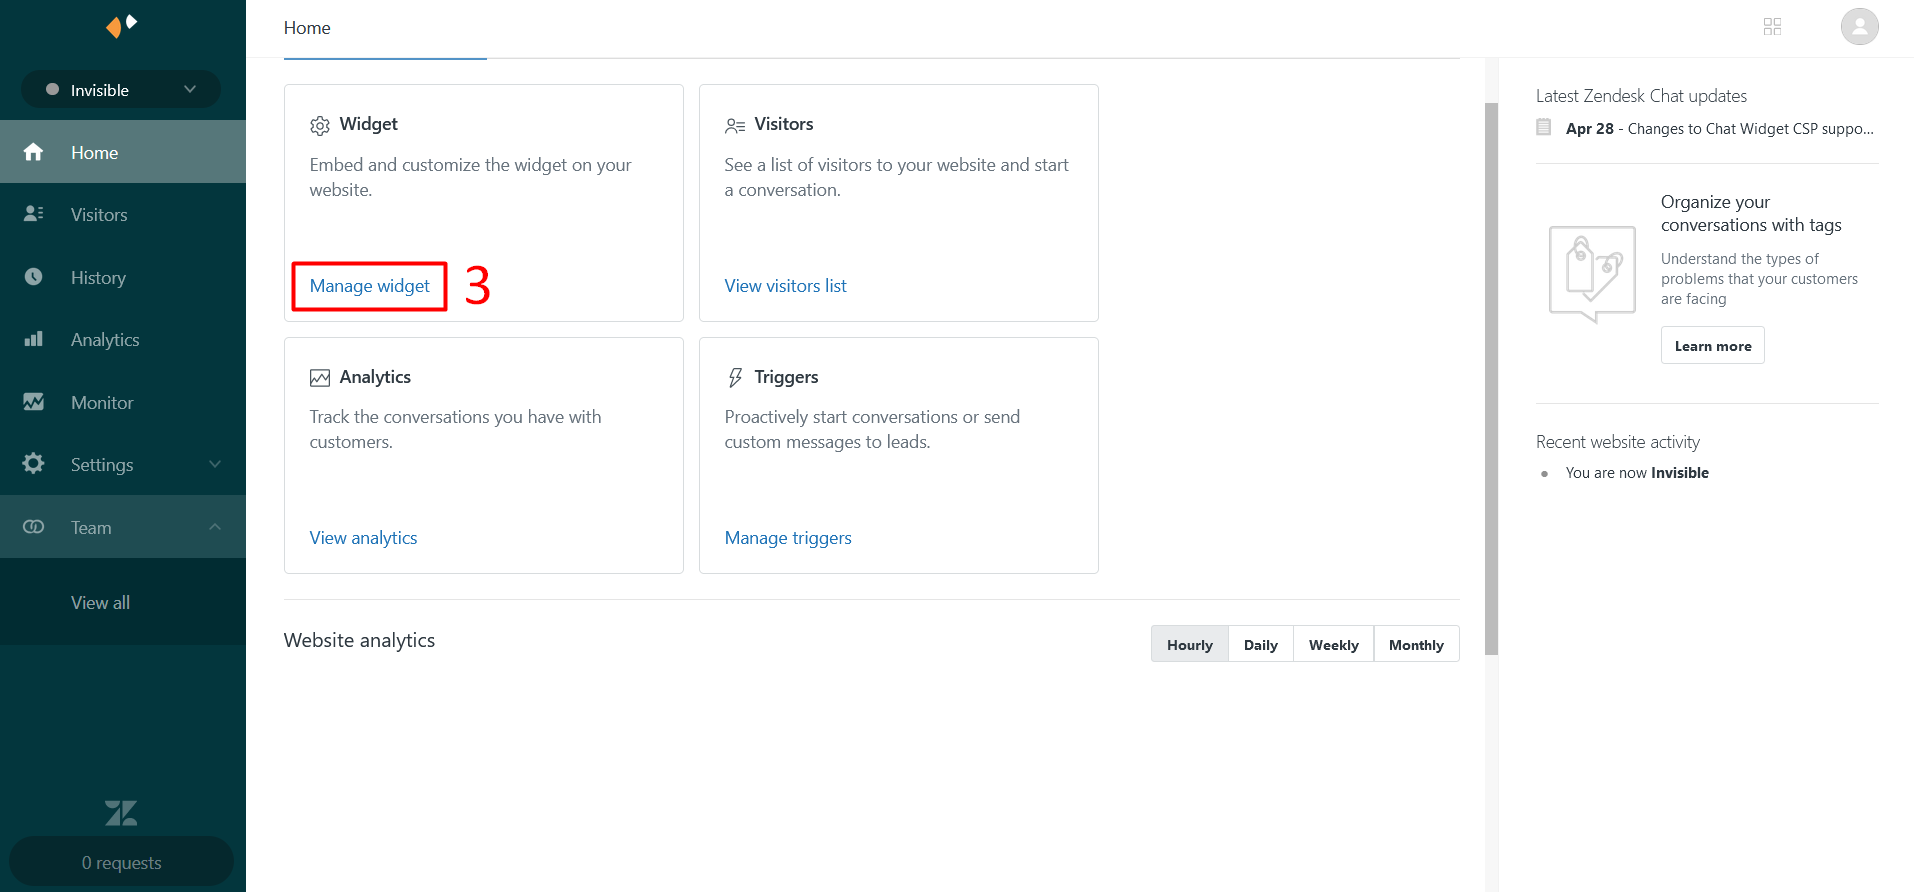Screen dimensions: 1914x892
Task: Collapse the Team section chevron
Action: click(215, 527)
